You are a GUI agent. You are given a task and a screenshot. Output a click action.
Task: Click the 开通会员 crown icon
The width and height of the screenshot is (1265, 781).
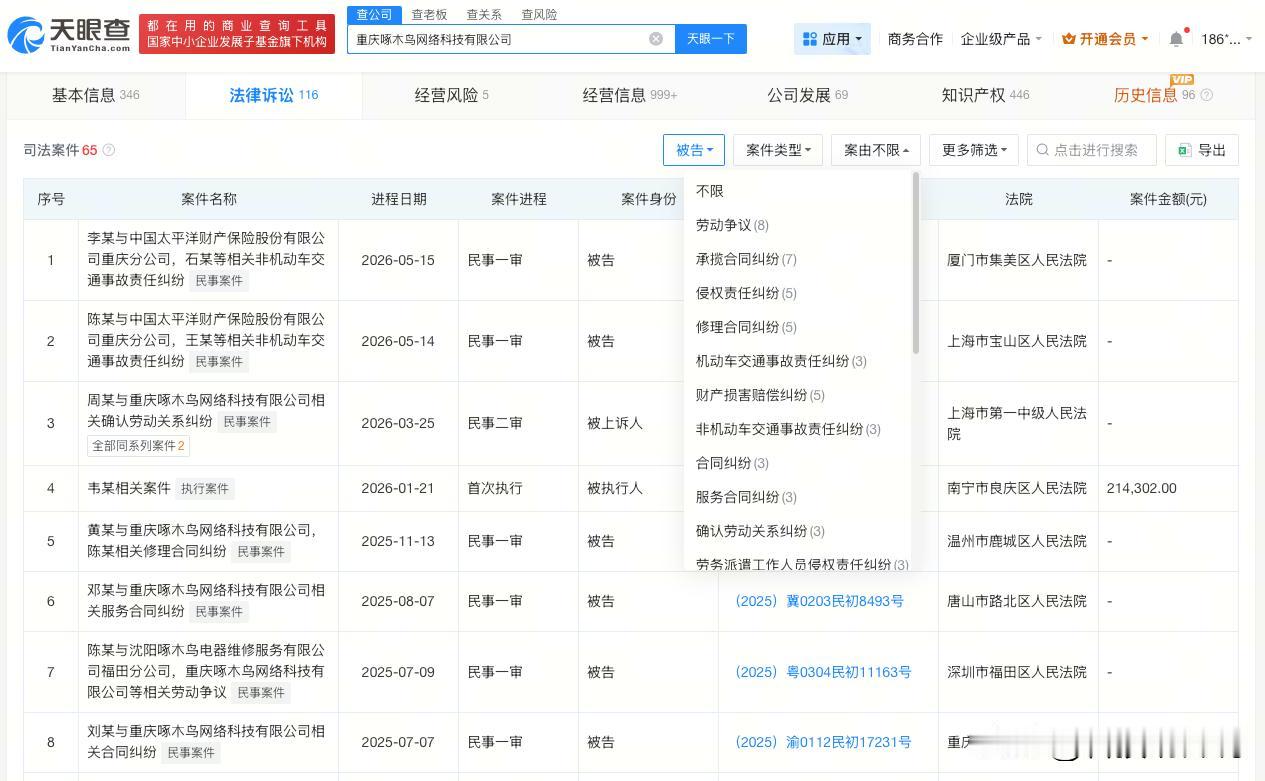pos(1069,39)
